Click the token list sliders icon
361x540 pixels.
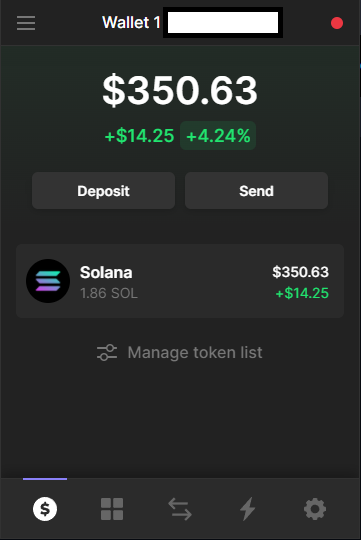coord(107,352)
